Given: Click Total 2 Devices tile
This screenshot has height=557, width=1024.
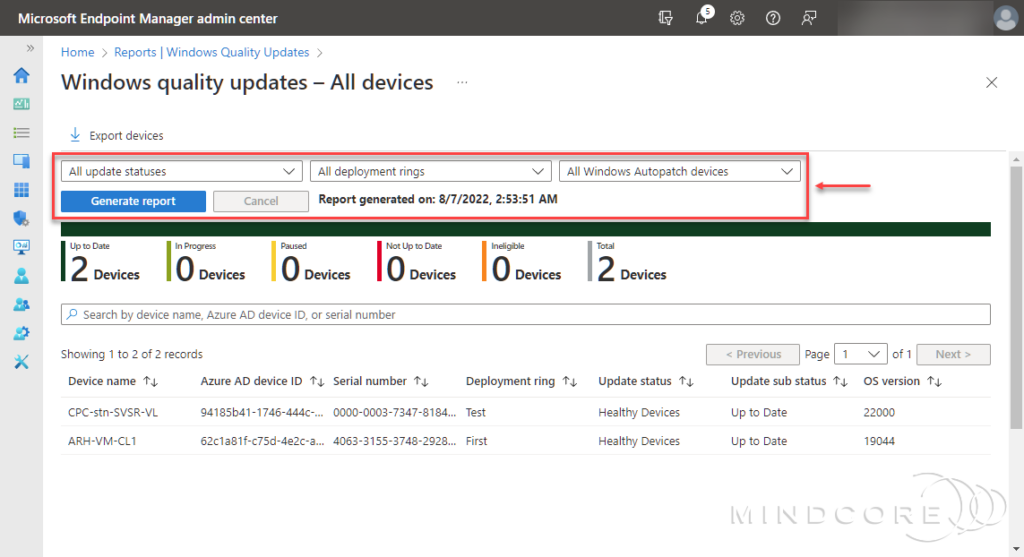Looking at the screenshot, I should tap(628, 262).
